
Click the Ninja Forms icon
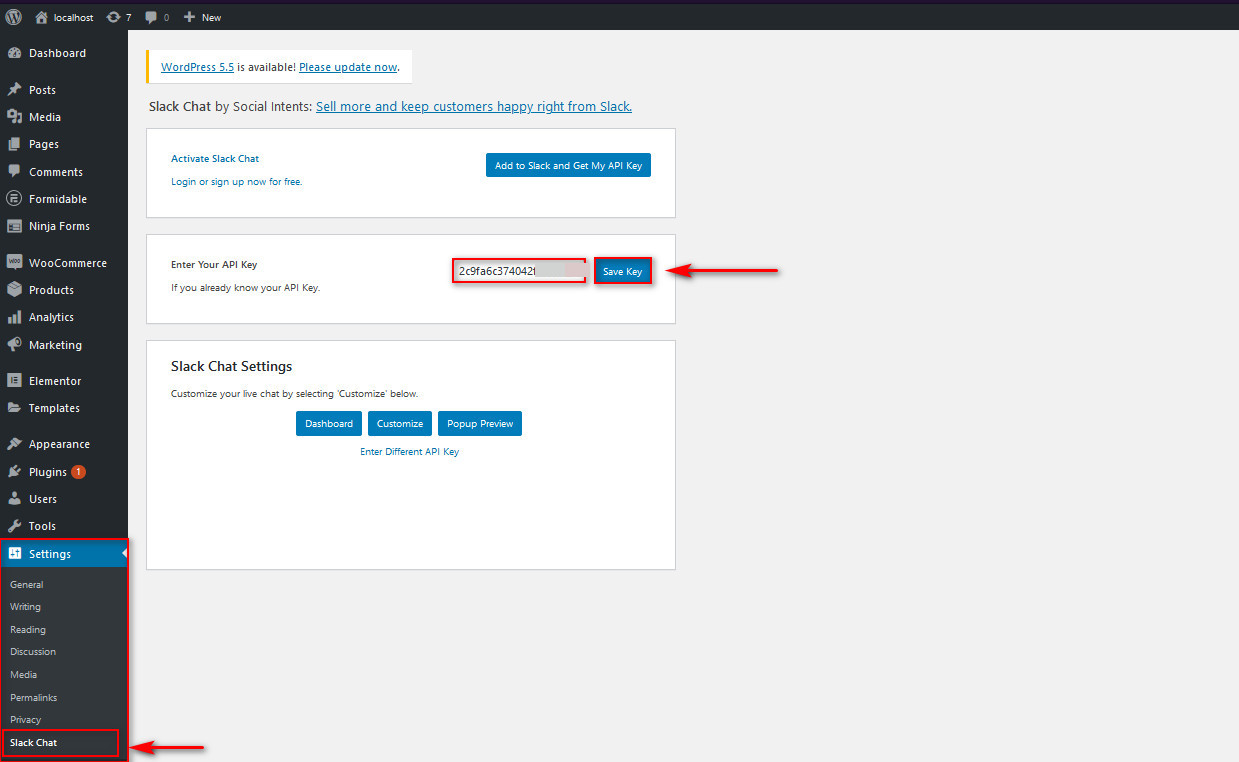coord(14,226)
